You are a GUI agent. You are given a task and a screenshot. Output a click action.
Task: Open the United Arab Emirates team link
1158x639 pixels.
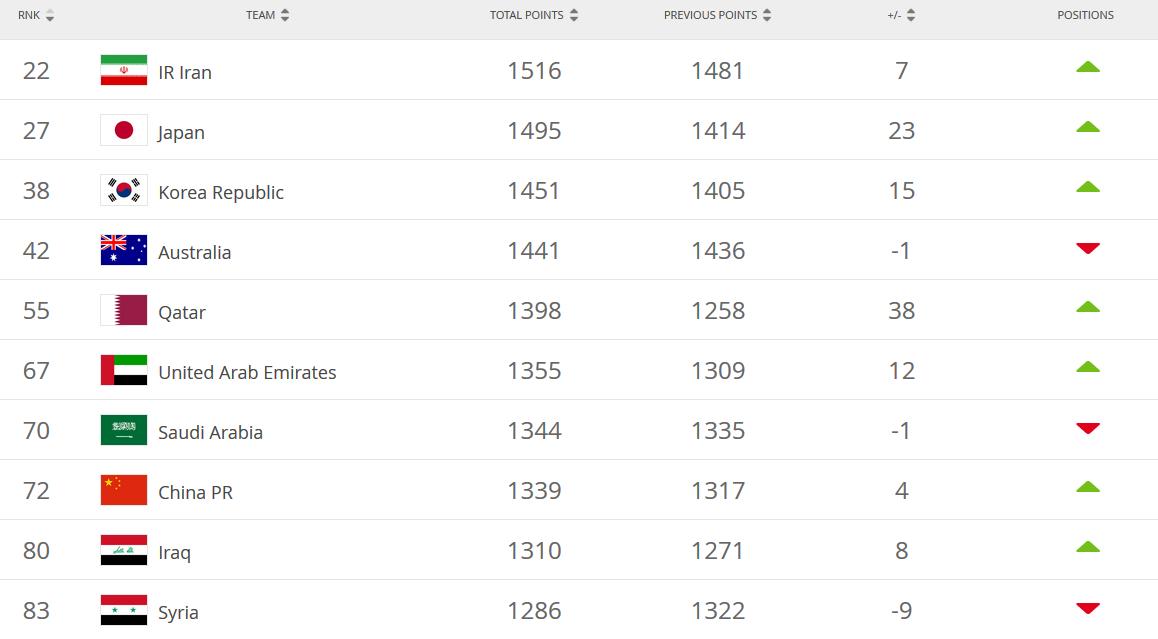click(x=247, y=372)
